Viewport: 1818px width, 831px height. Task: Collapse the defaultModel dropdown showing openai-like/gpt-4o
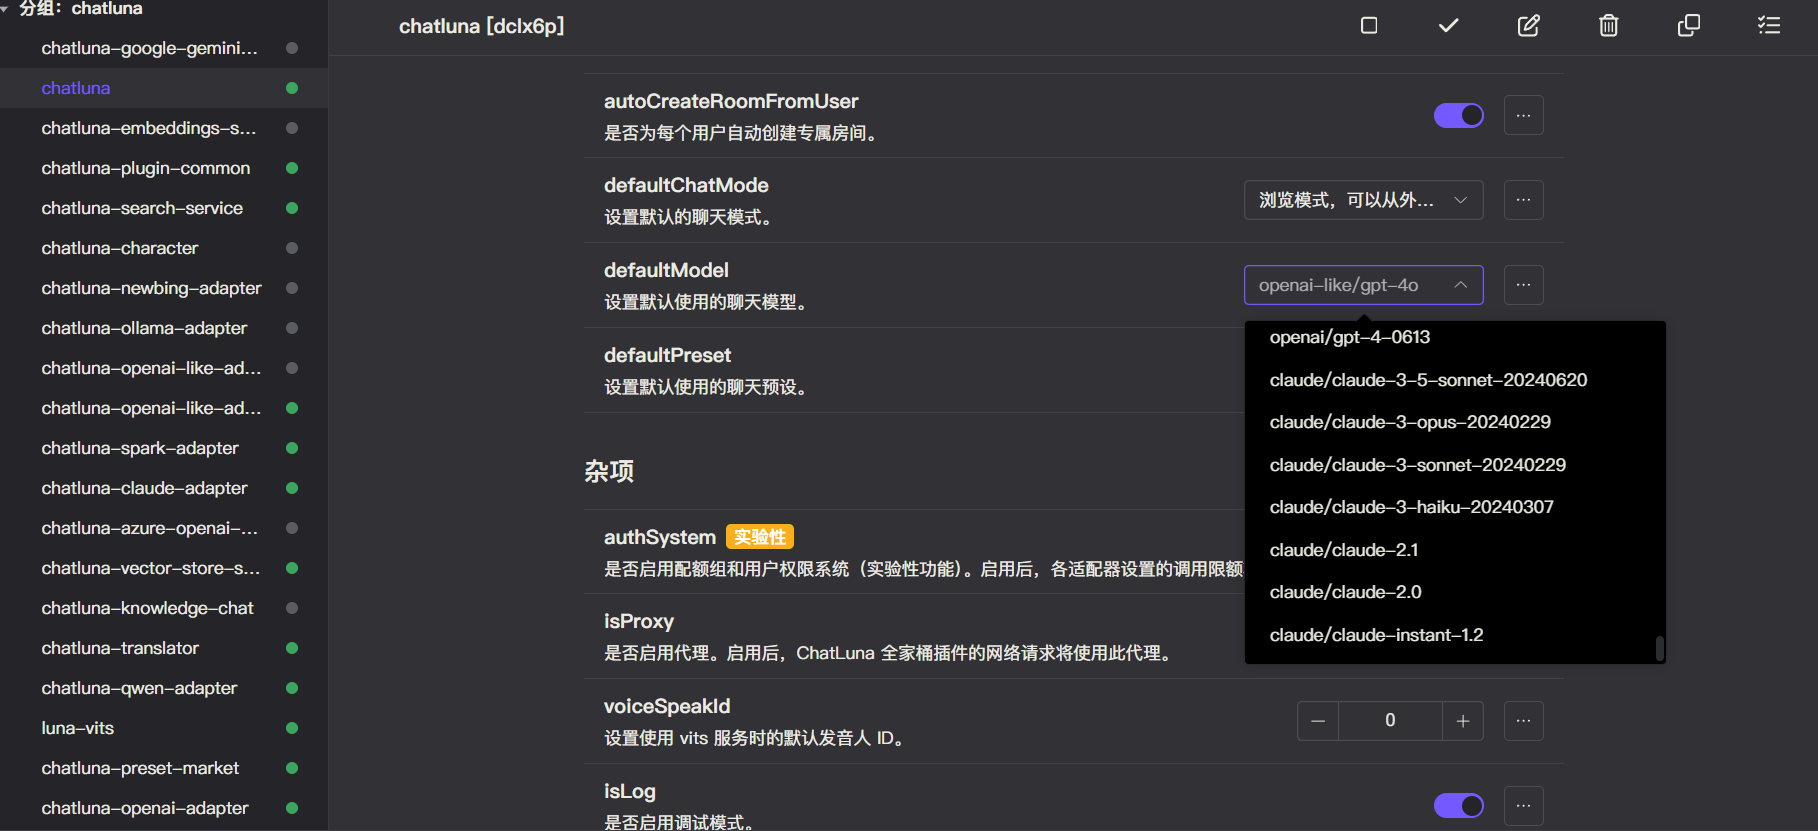(1362, 285)
